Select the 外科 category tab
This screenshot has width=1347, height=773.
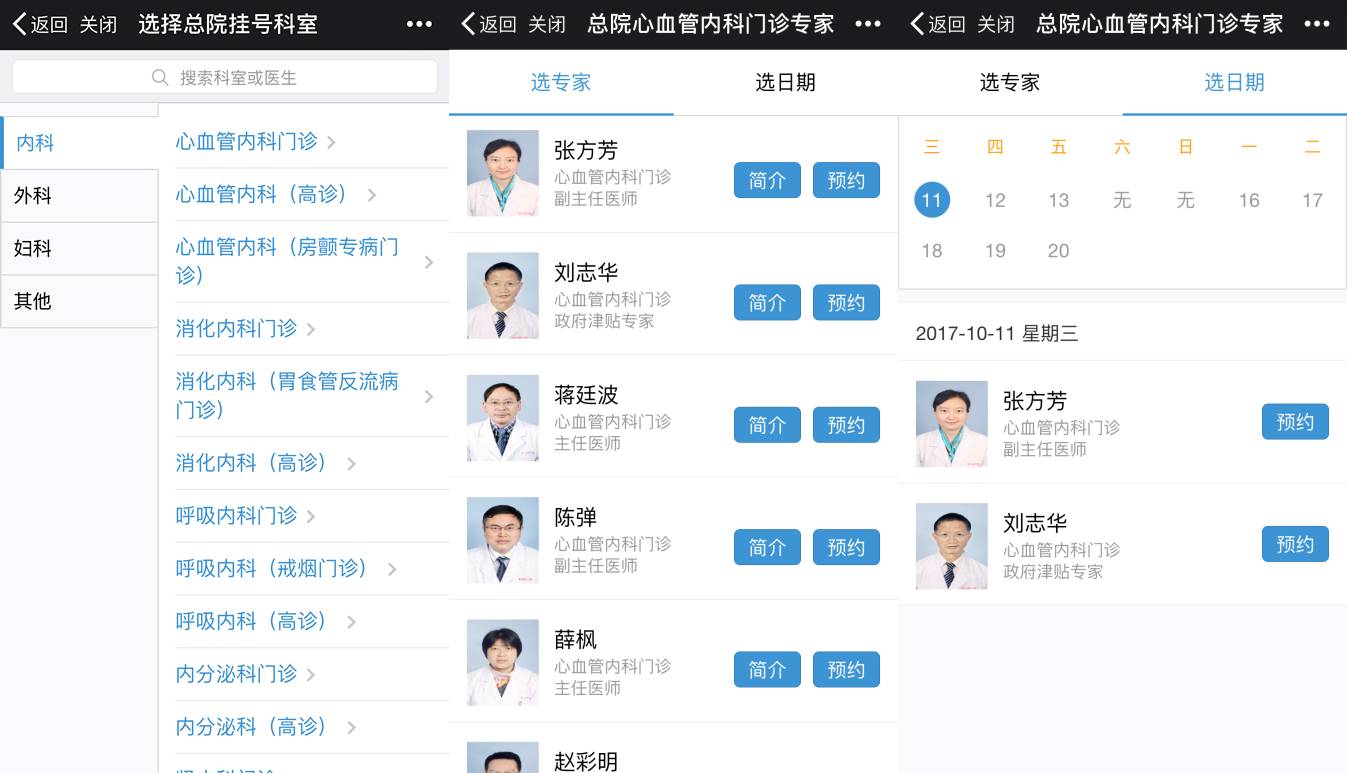(33, 195)
